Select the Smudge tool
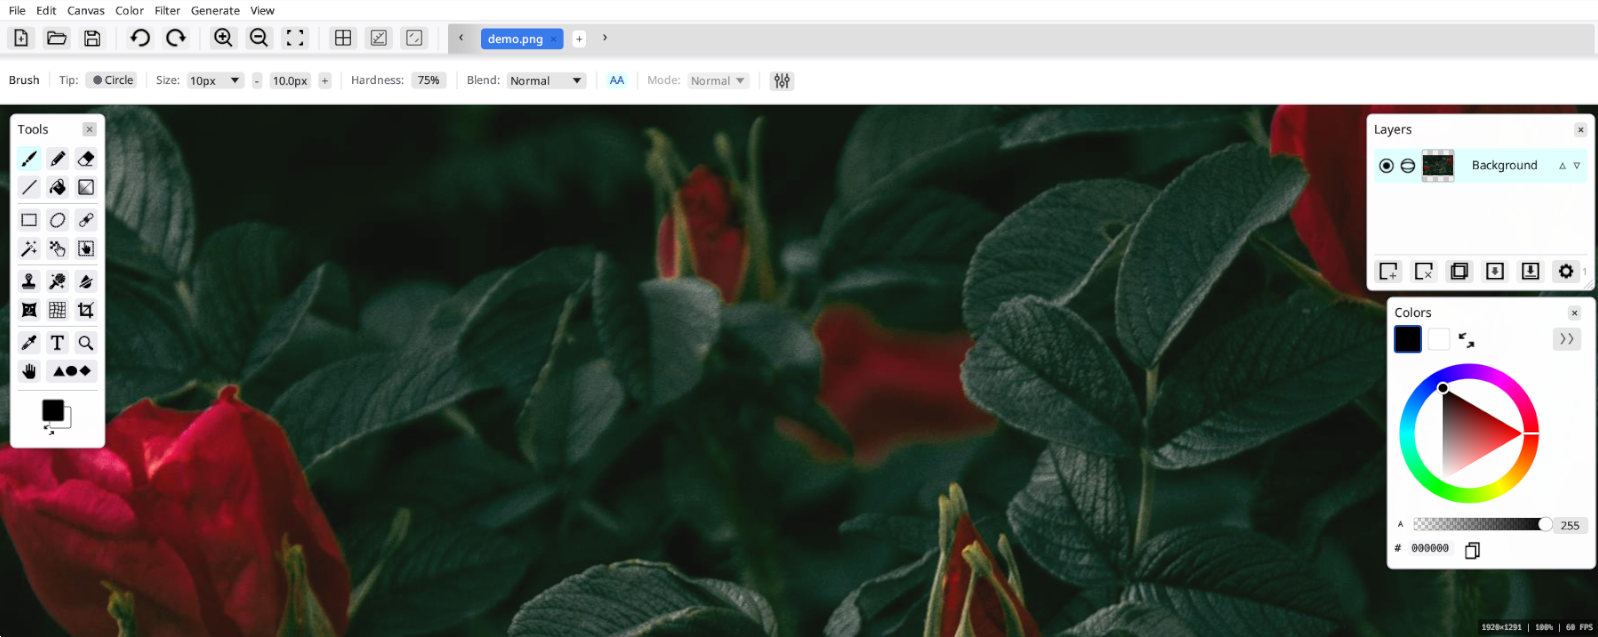Image resolution: width=1598 pixels, height=637 pixels. [86, 282]
